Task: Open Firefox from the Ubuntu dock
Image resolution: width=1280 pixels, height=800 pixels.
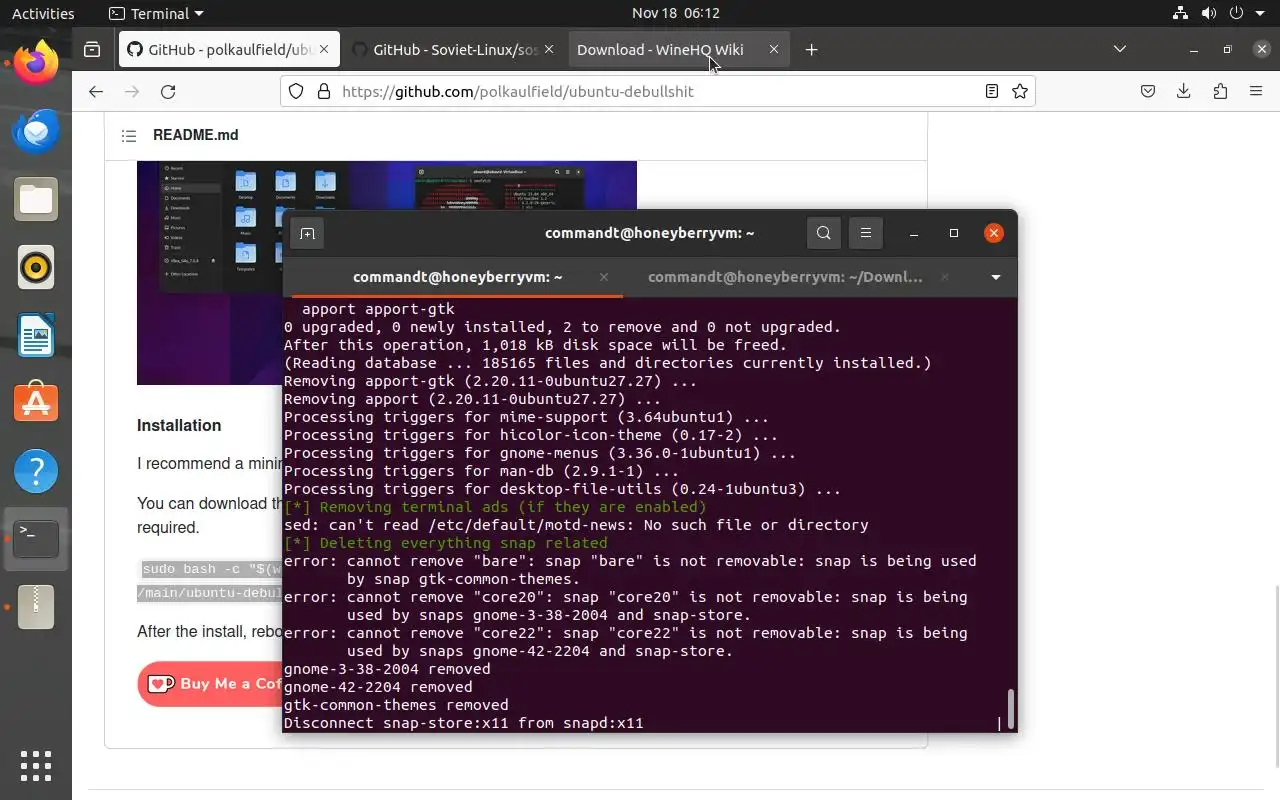Action: click(36, 64)
